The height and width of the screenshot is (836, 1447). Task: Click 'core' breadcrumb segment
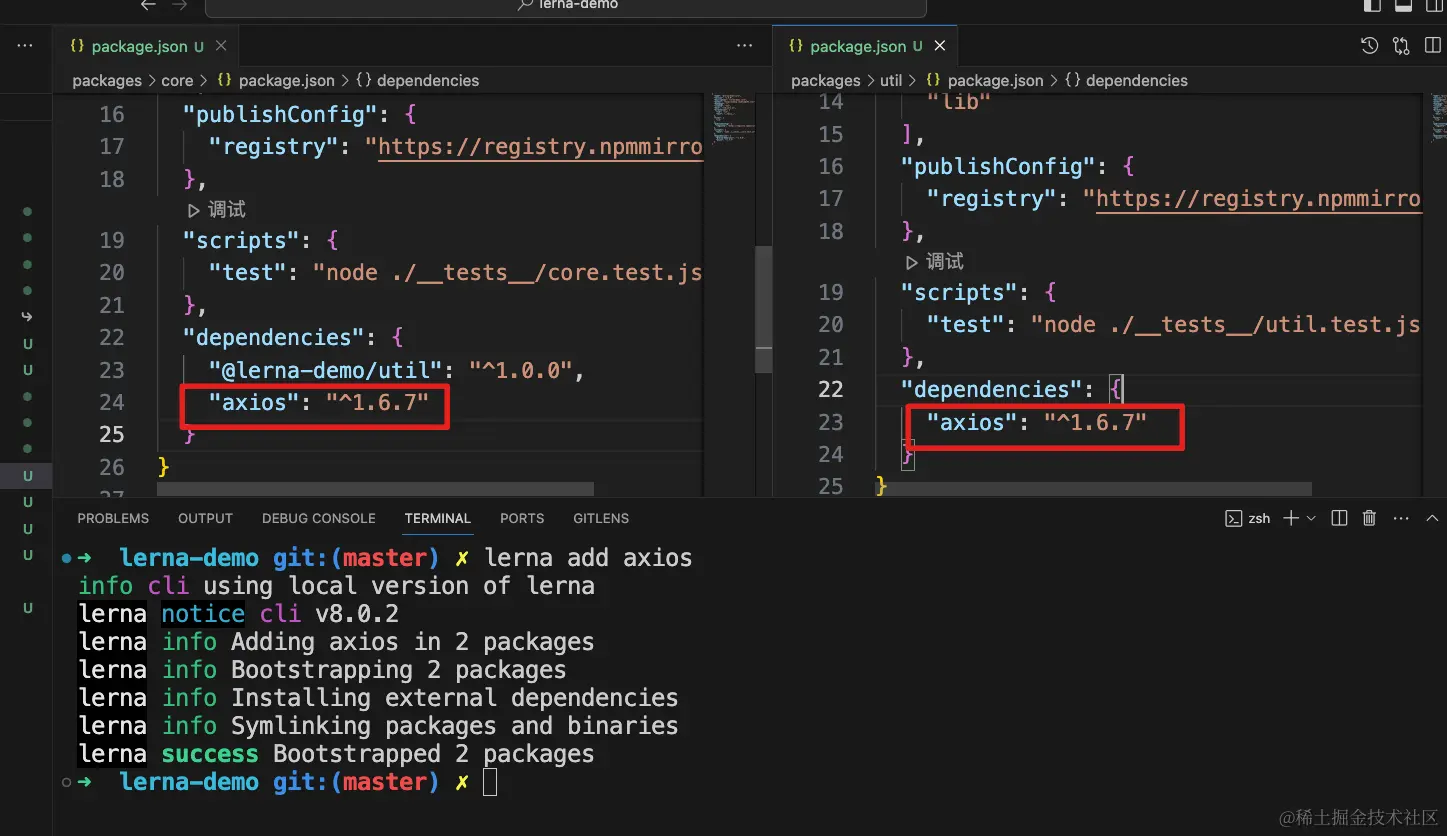tap(177, 80)
